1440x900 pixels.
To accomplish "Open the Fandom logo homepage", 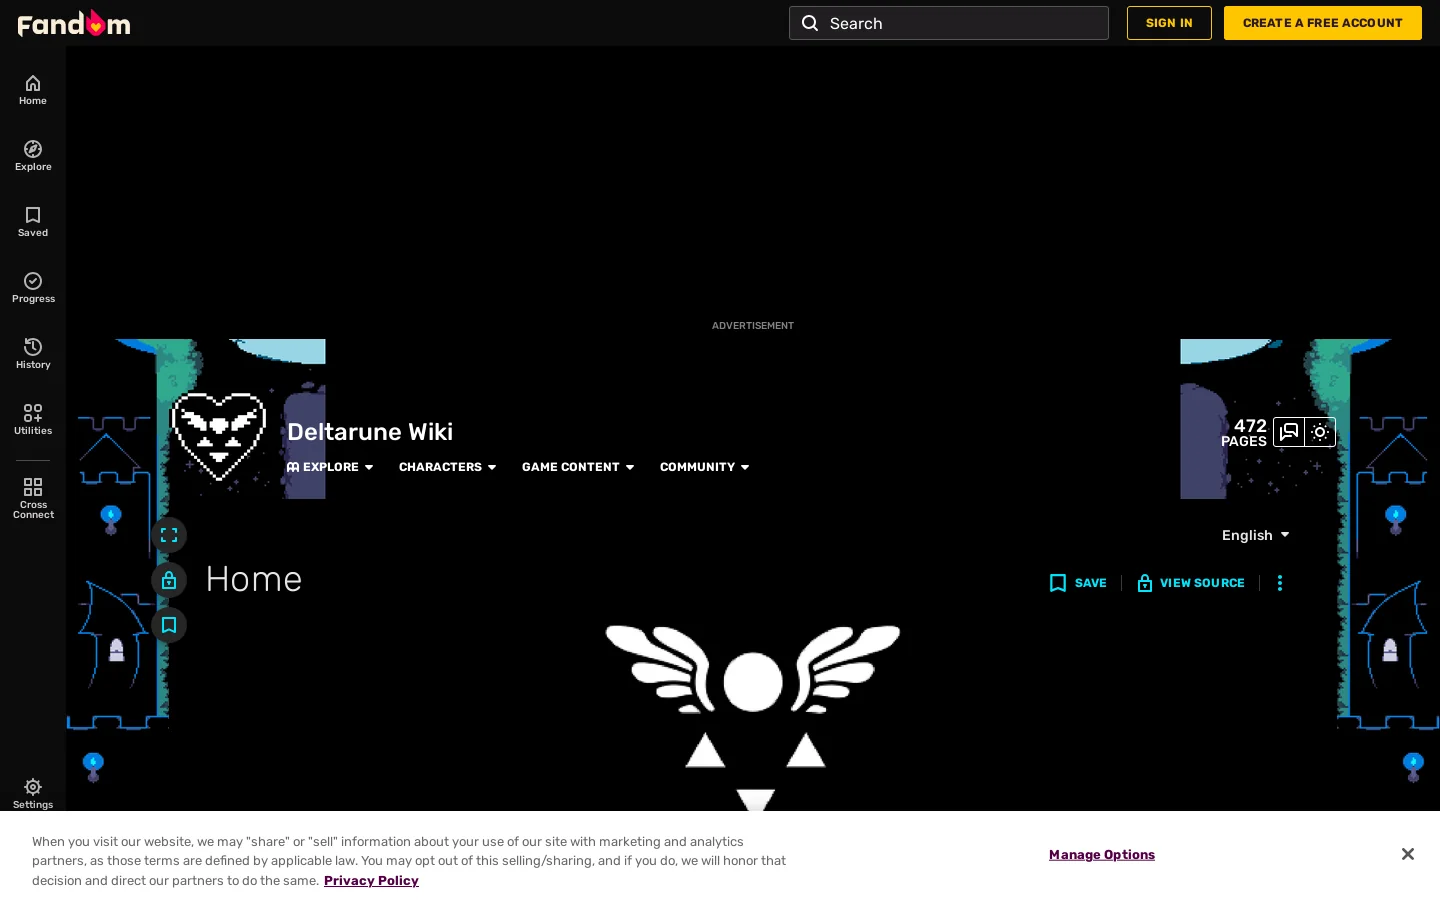I will tap(74, 23).
